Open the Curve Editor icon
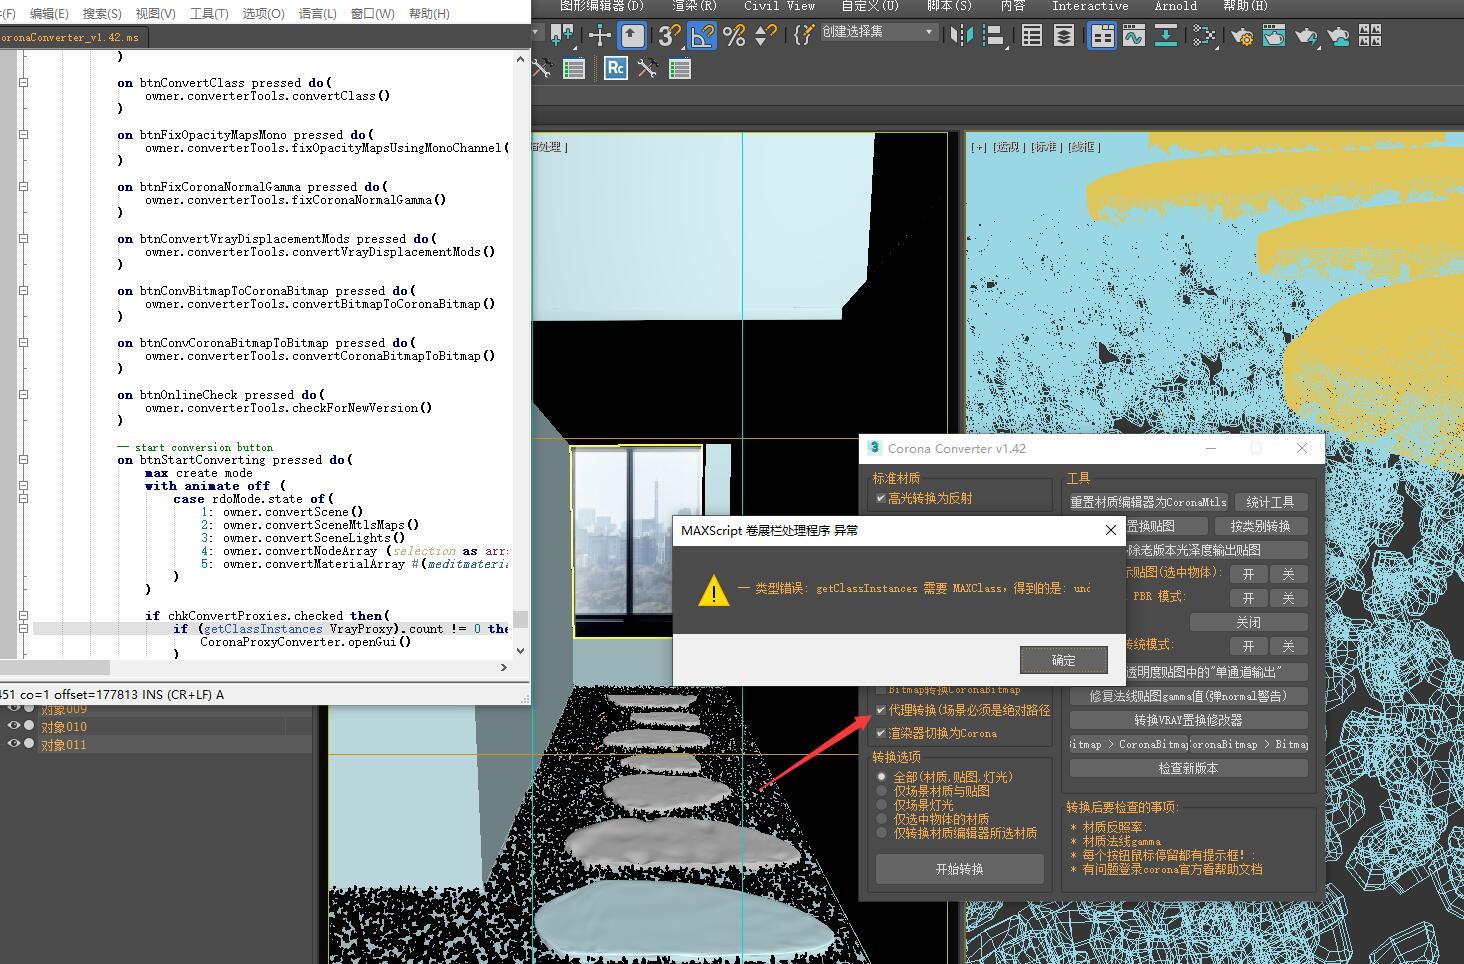This screenshot has height=964, width=1464. [x=1133, y=36]
